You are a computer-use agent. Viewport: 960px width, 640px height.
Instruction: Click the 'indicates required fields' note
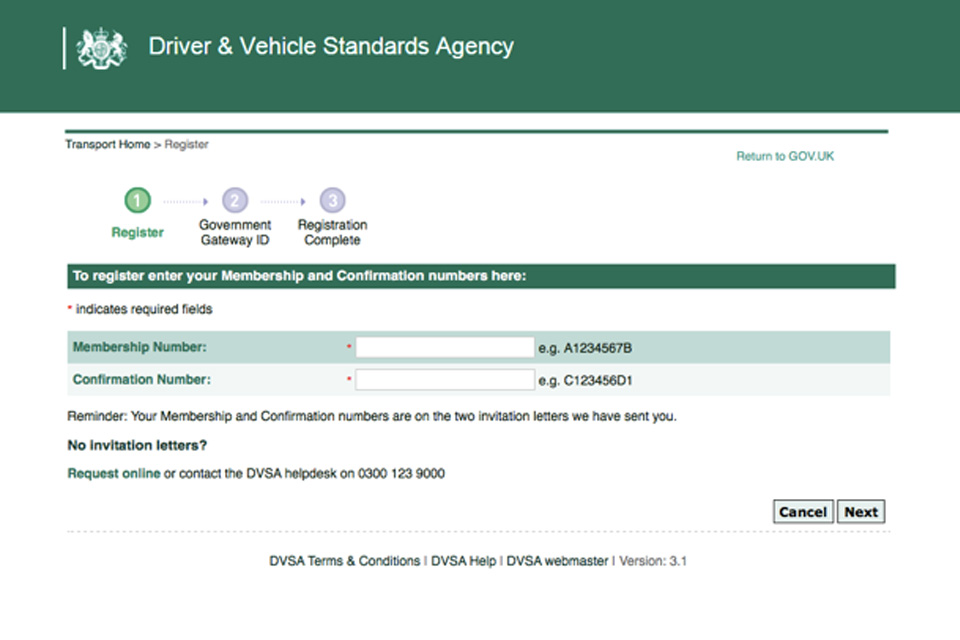(x=144, y=309)
